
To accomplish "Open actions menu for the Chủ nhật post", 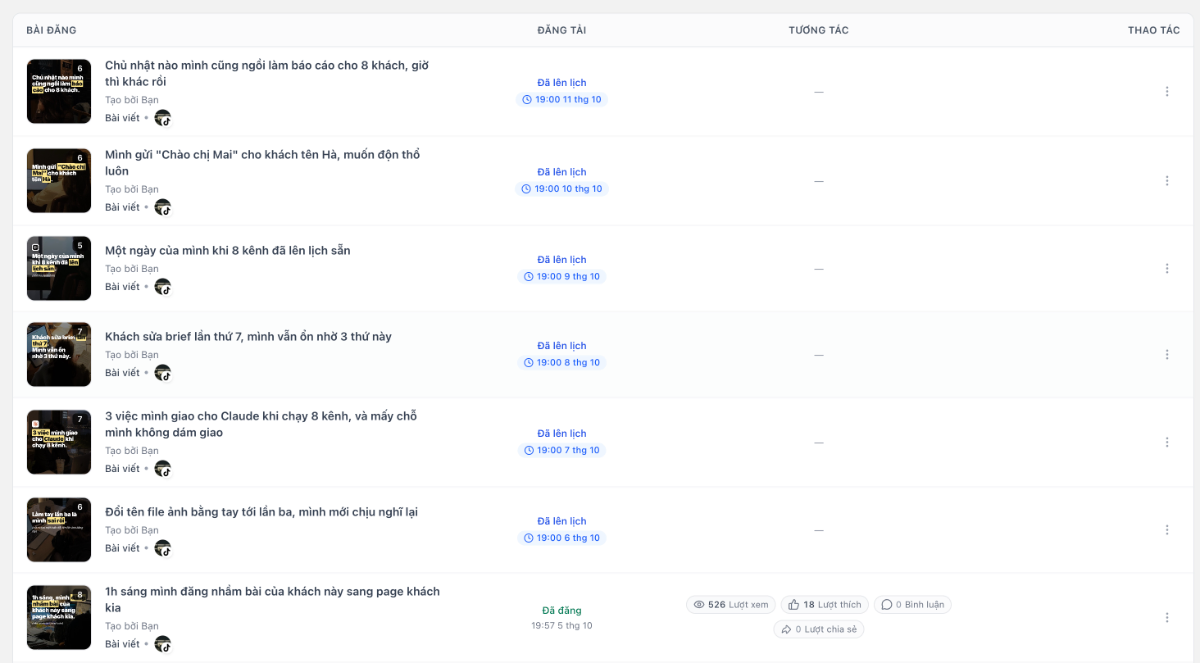I will (1166, 92).
